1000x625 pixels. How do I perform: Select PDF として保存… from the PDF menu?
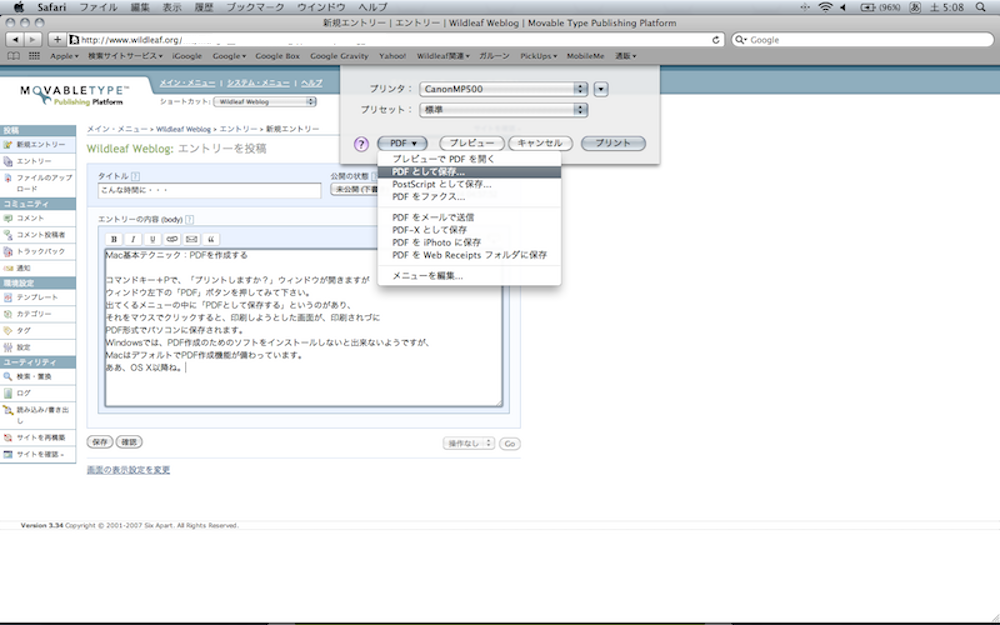(x=469, y=172)
